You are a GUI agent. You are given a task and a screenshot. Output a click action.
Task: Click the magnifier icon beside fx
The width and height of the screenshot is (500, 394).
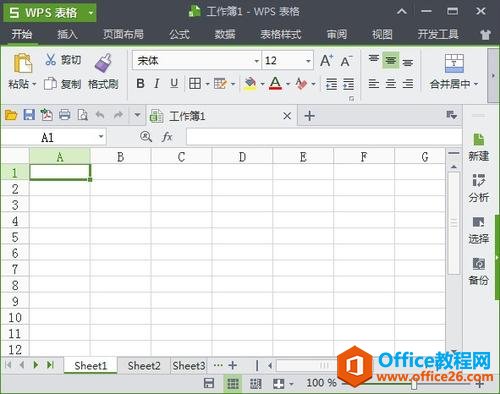coord(146,136)
